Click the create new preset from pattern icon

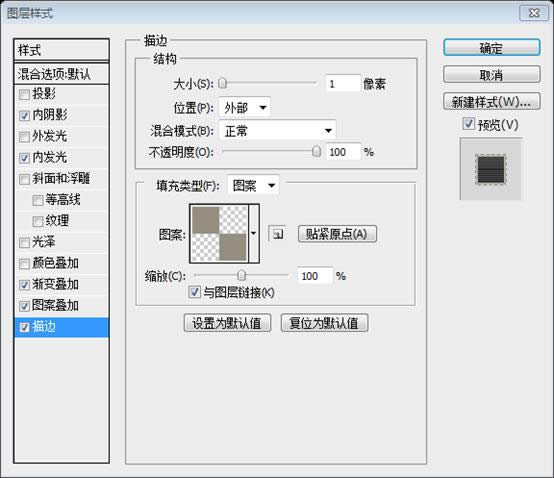[x=278, y=234]
